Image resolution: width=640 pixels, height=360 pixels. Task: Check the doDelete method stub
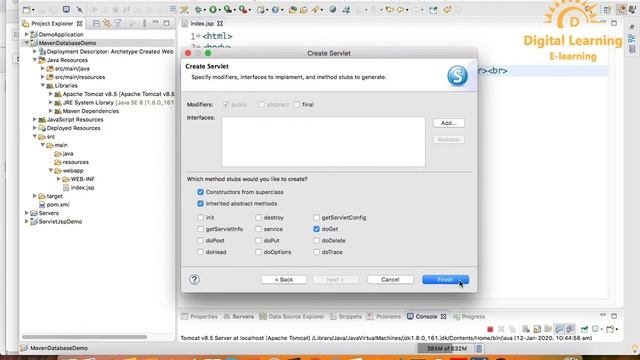pyautogui.click(x=316, y=240)
